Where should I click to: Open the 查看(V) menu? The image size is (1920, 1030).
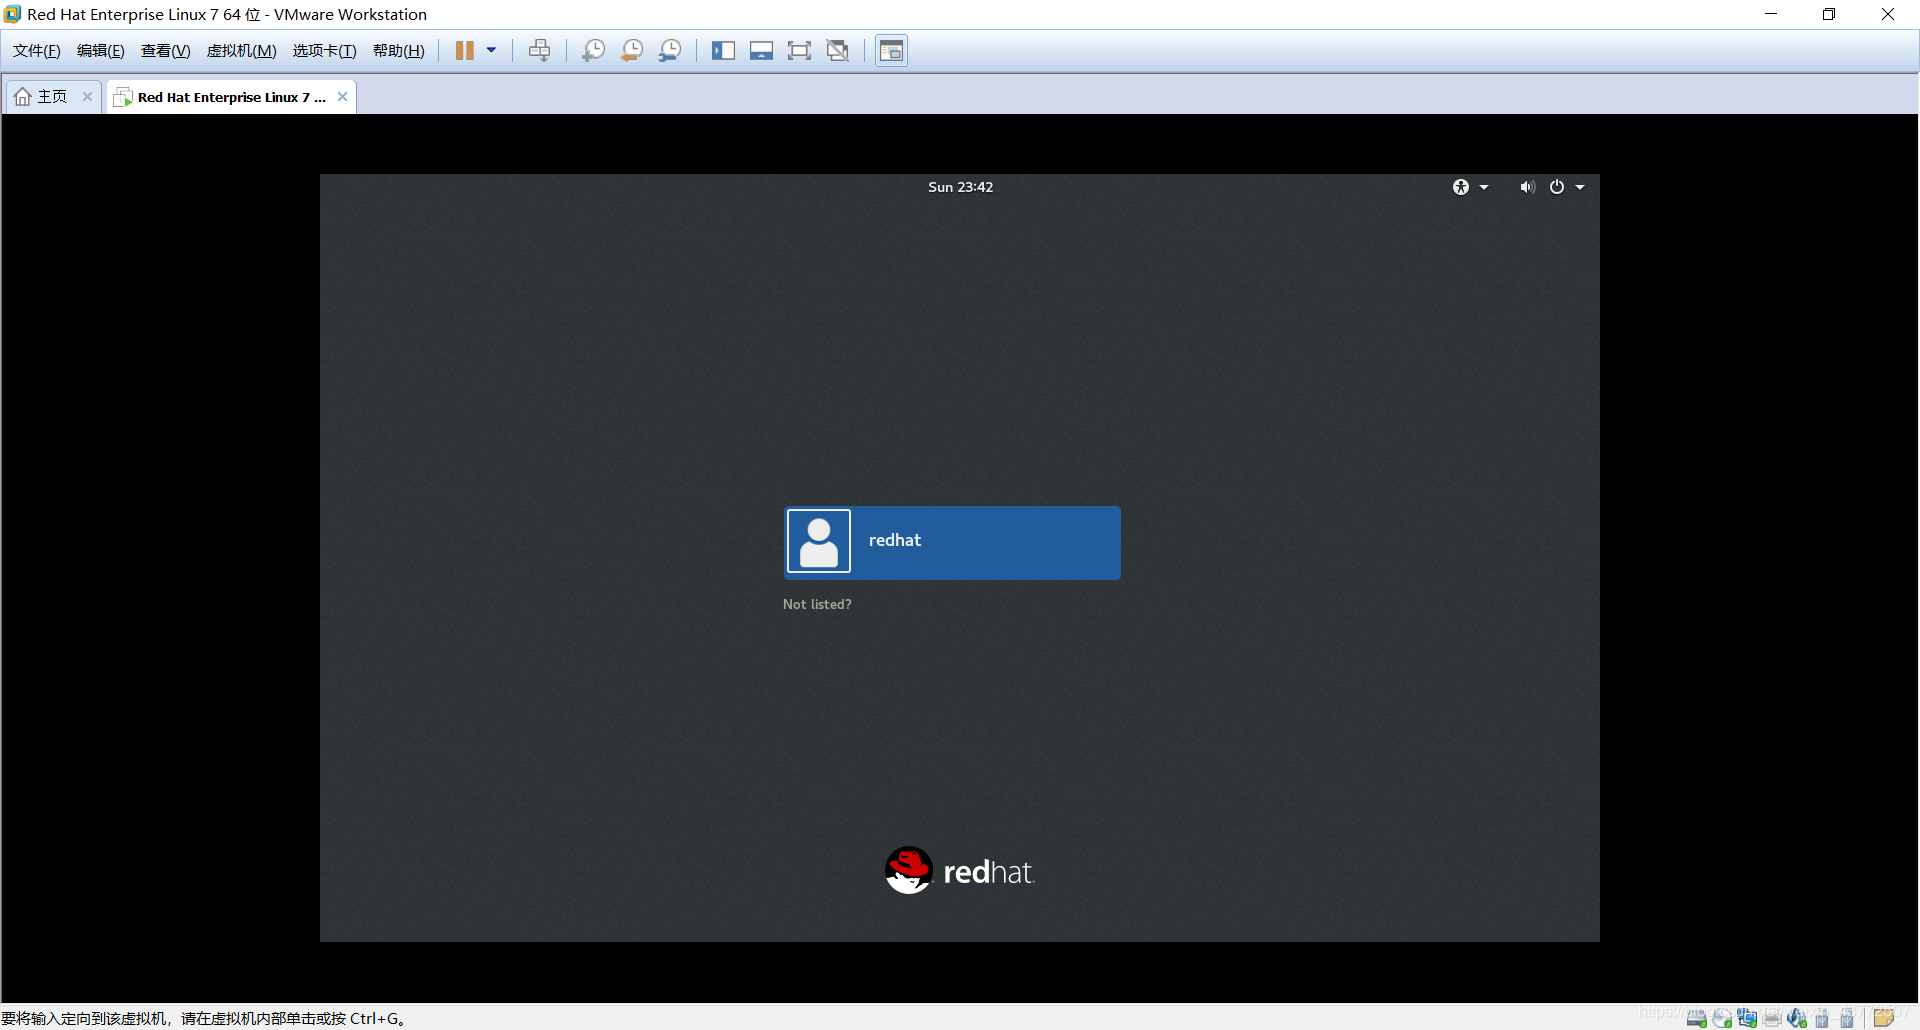pos(166,51)
